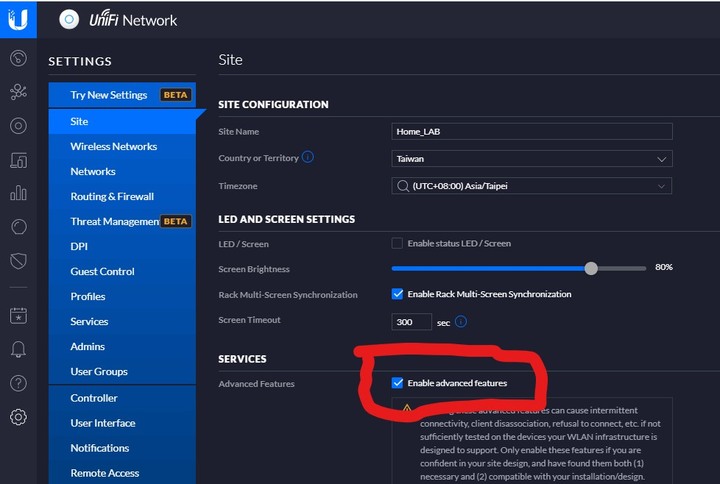Open the Timezone Asia/Taipei dropdown
Screen dimensions: 720x484
point(532,186)
